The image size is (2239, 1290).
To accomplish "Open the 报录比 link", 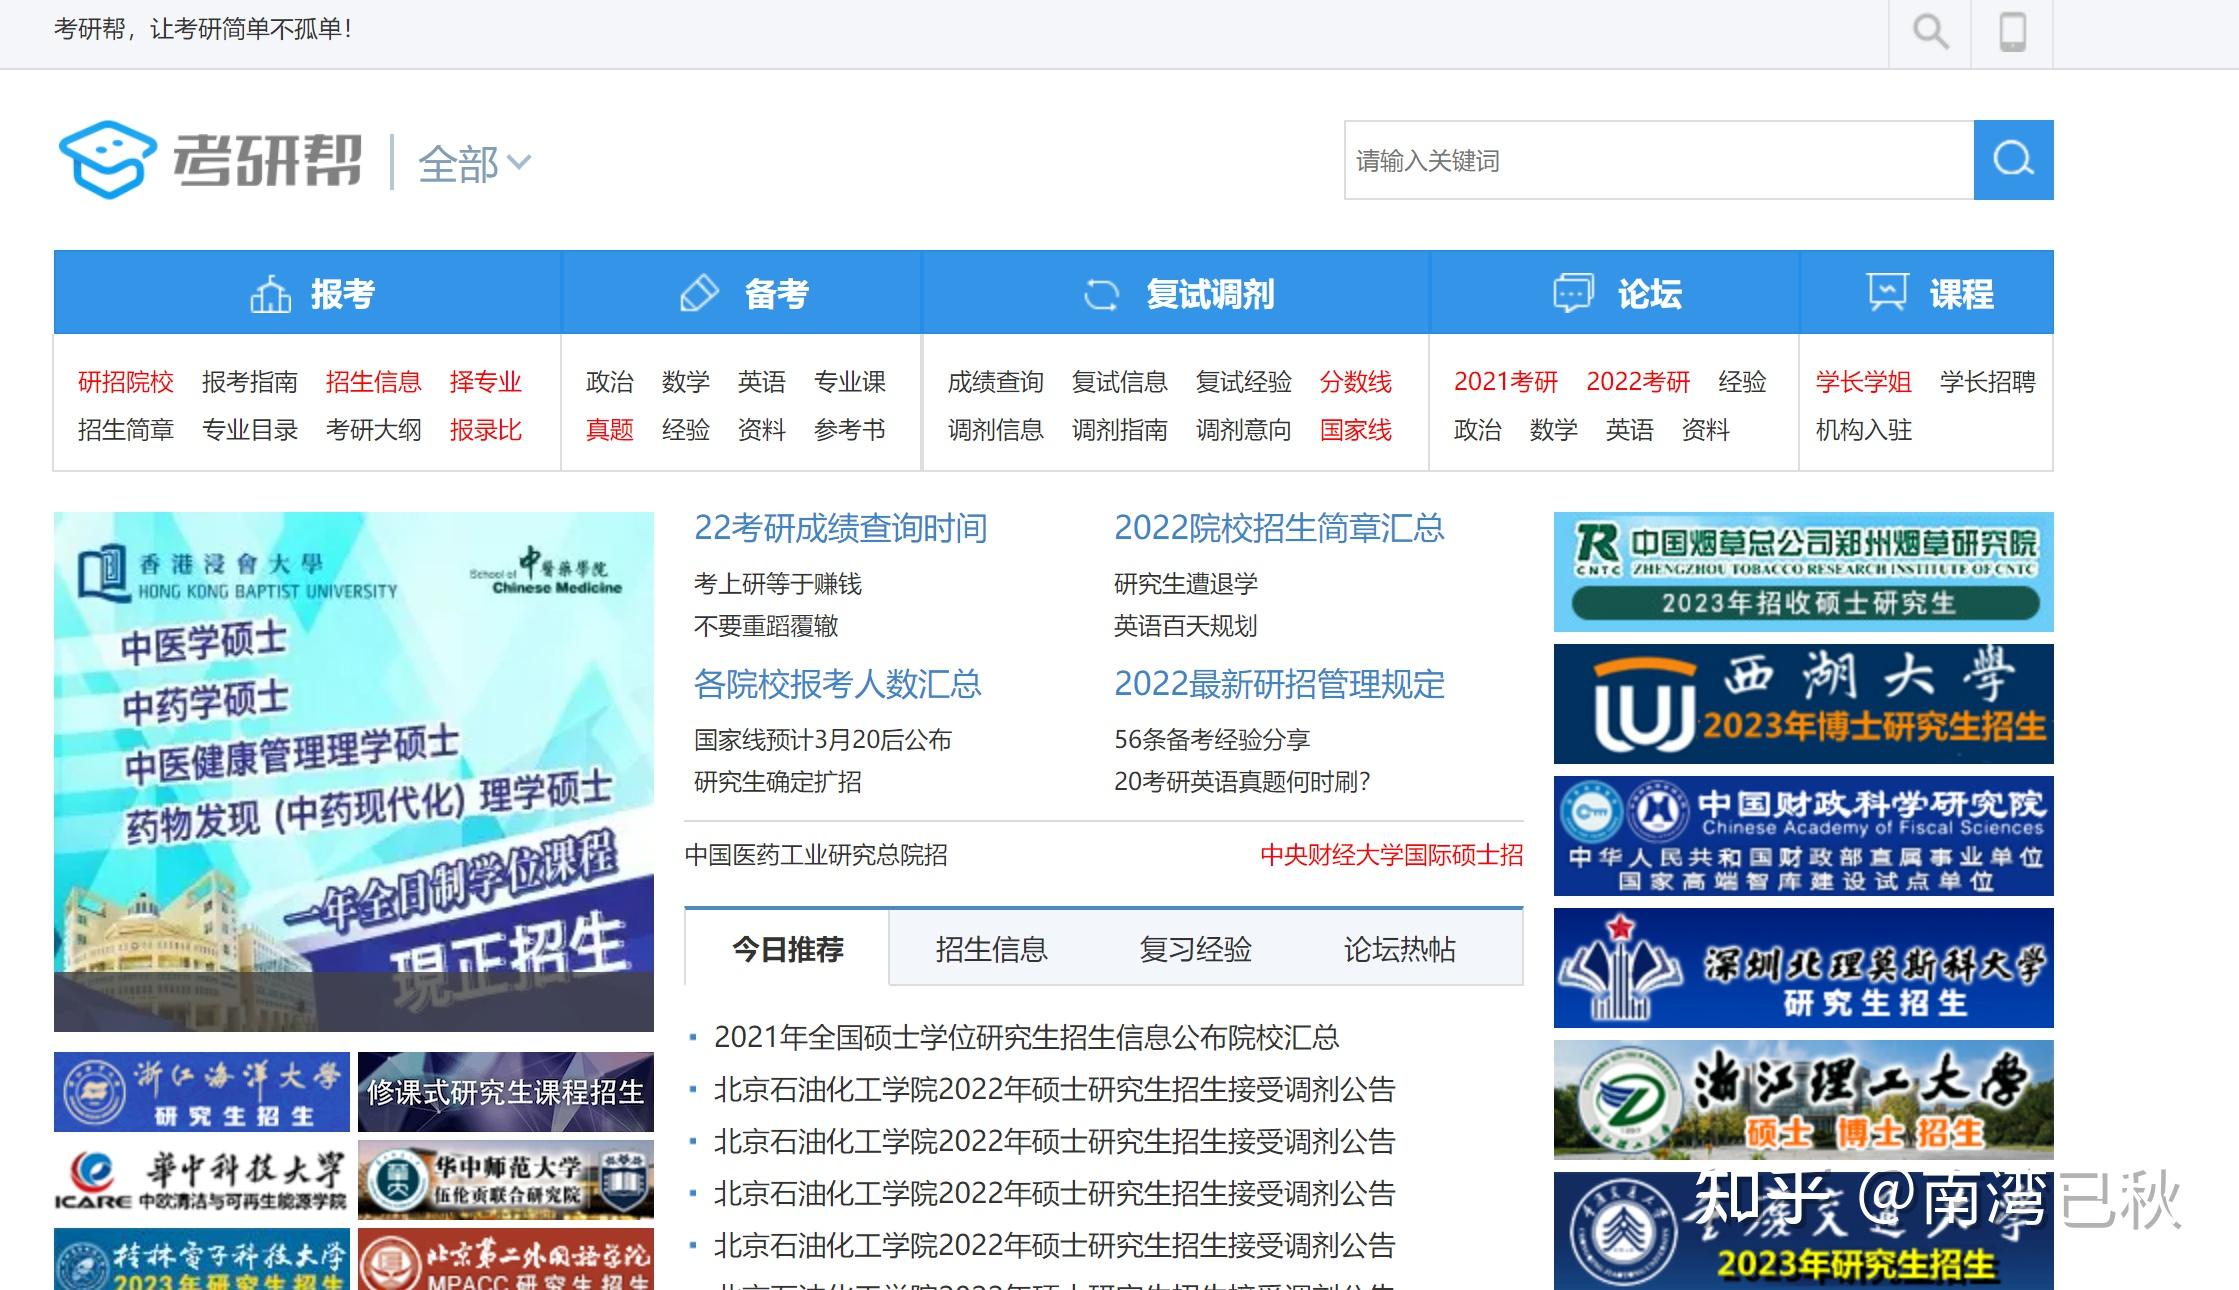I will tap(486, 430).
